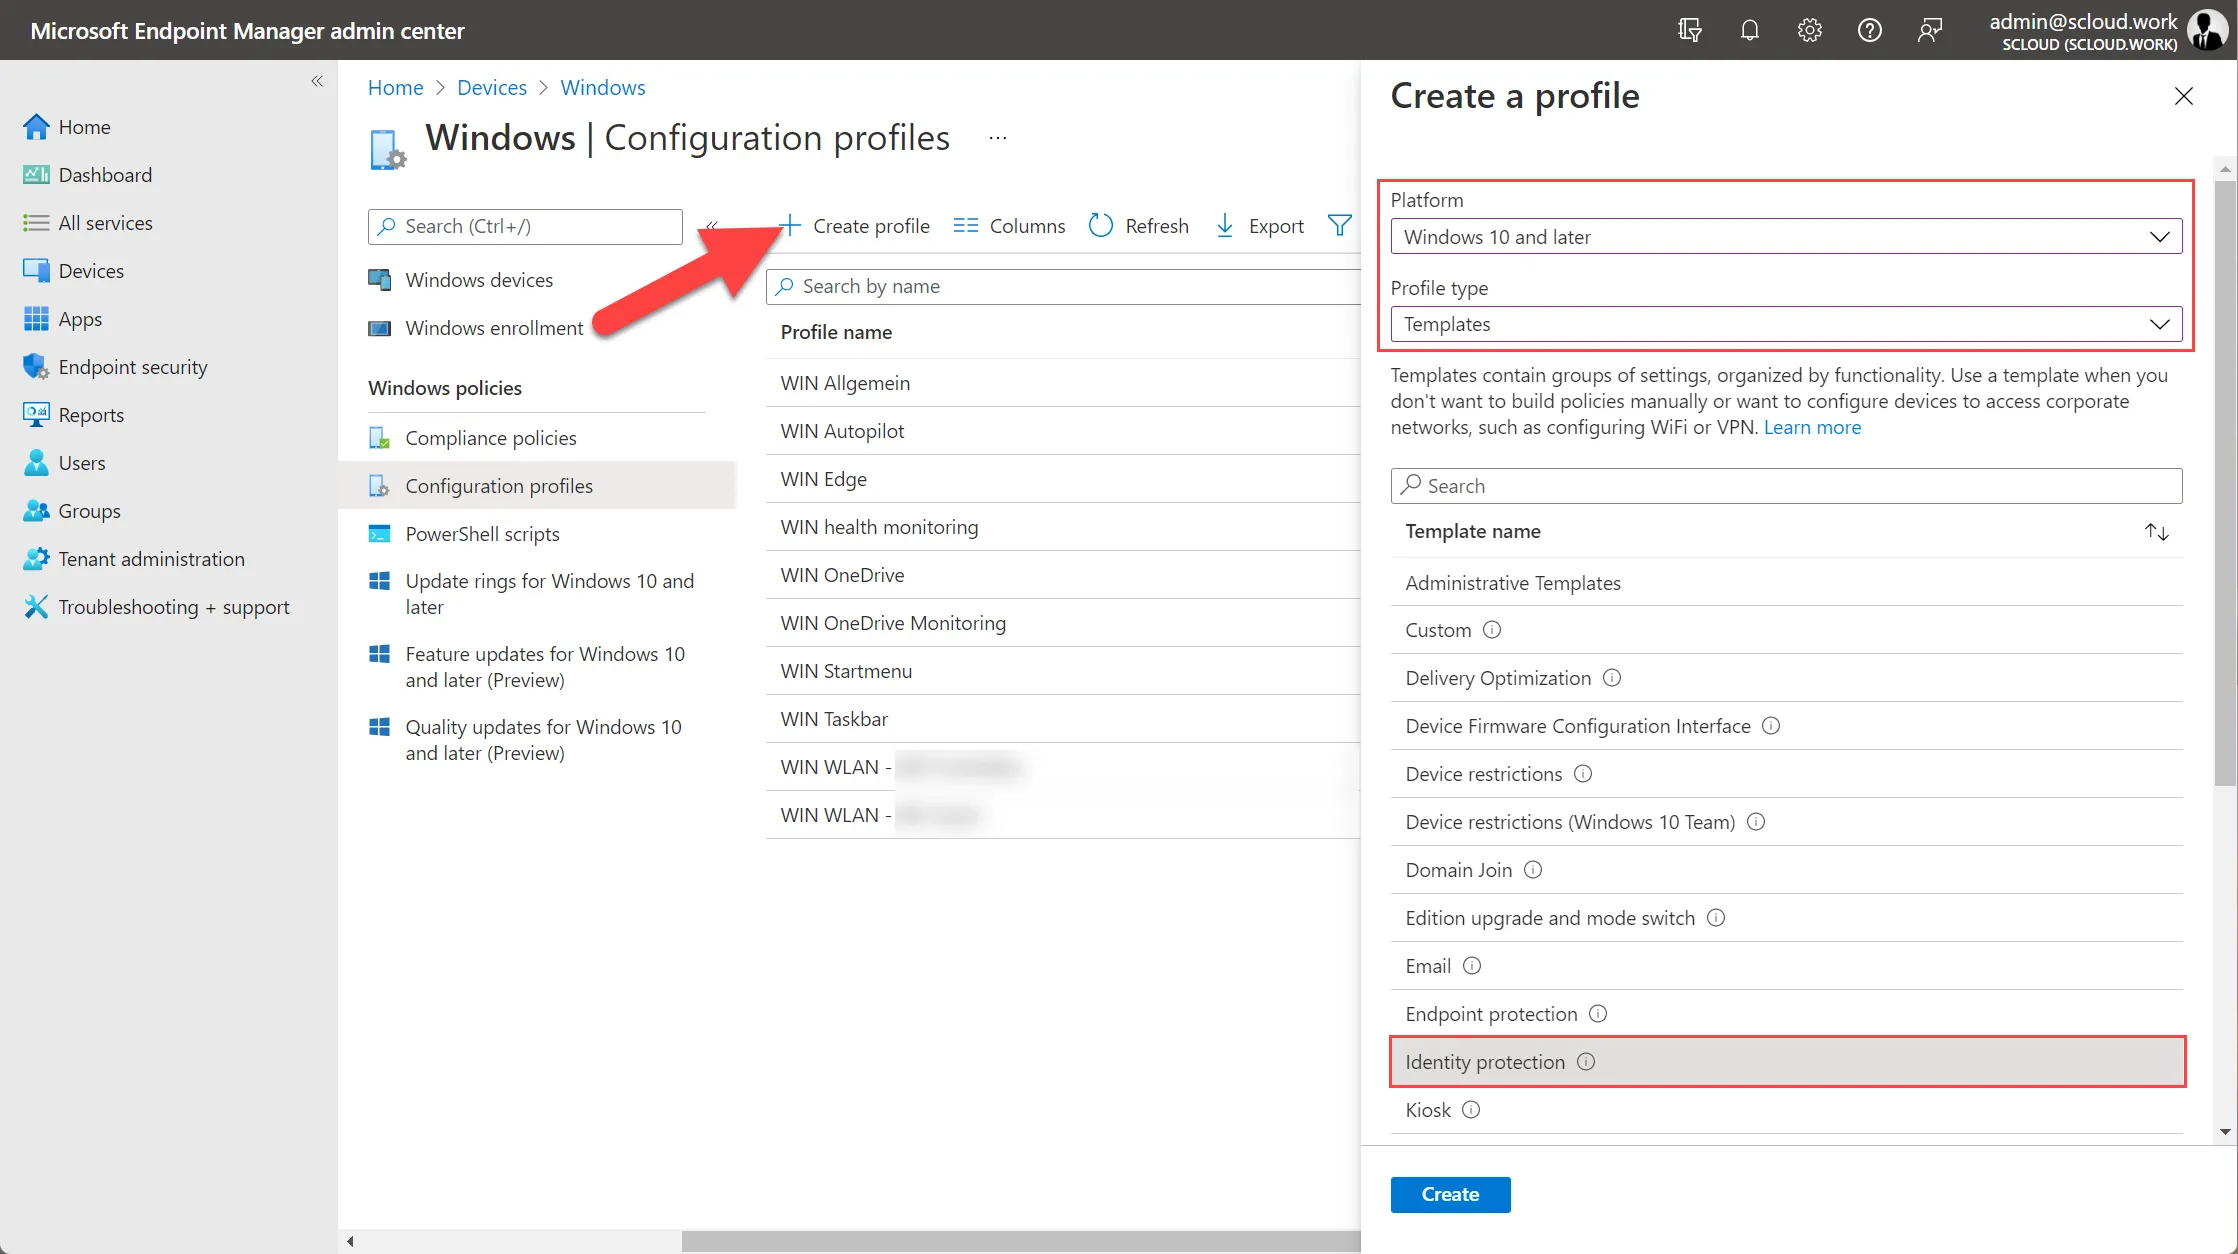Select the Delivery Optimization template
Viewport: 2238px width, 1254px height.
(x=1786, y=678)
